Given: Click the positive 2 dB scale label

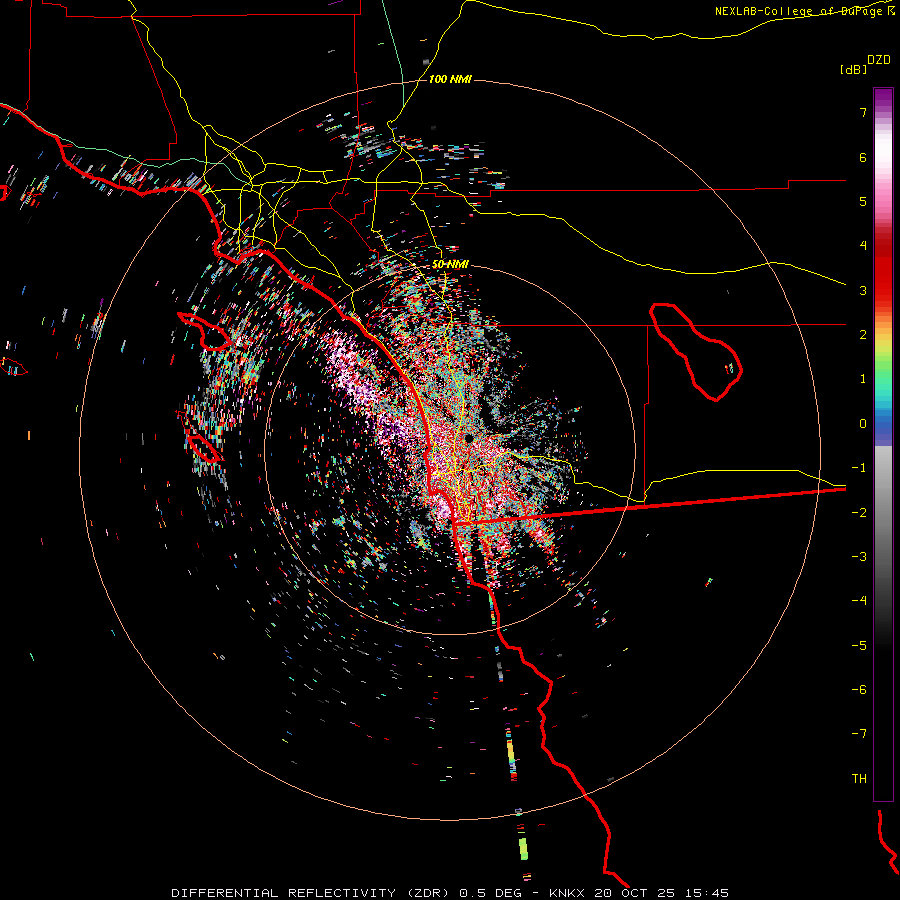Looking at the screenshot, I should tap(863, 335).
